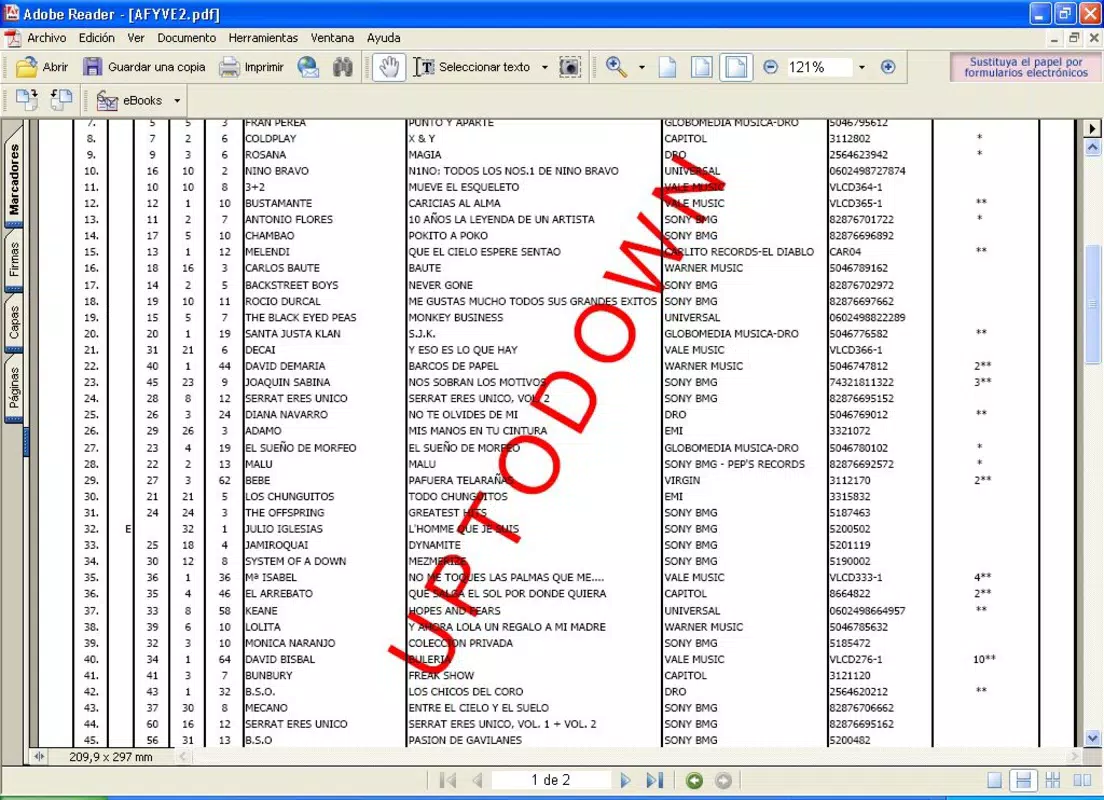Click scroll up arrow of vertical scrollbar
Viewport: 1104px width, 800px height.
[1092, 147]
